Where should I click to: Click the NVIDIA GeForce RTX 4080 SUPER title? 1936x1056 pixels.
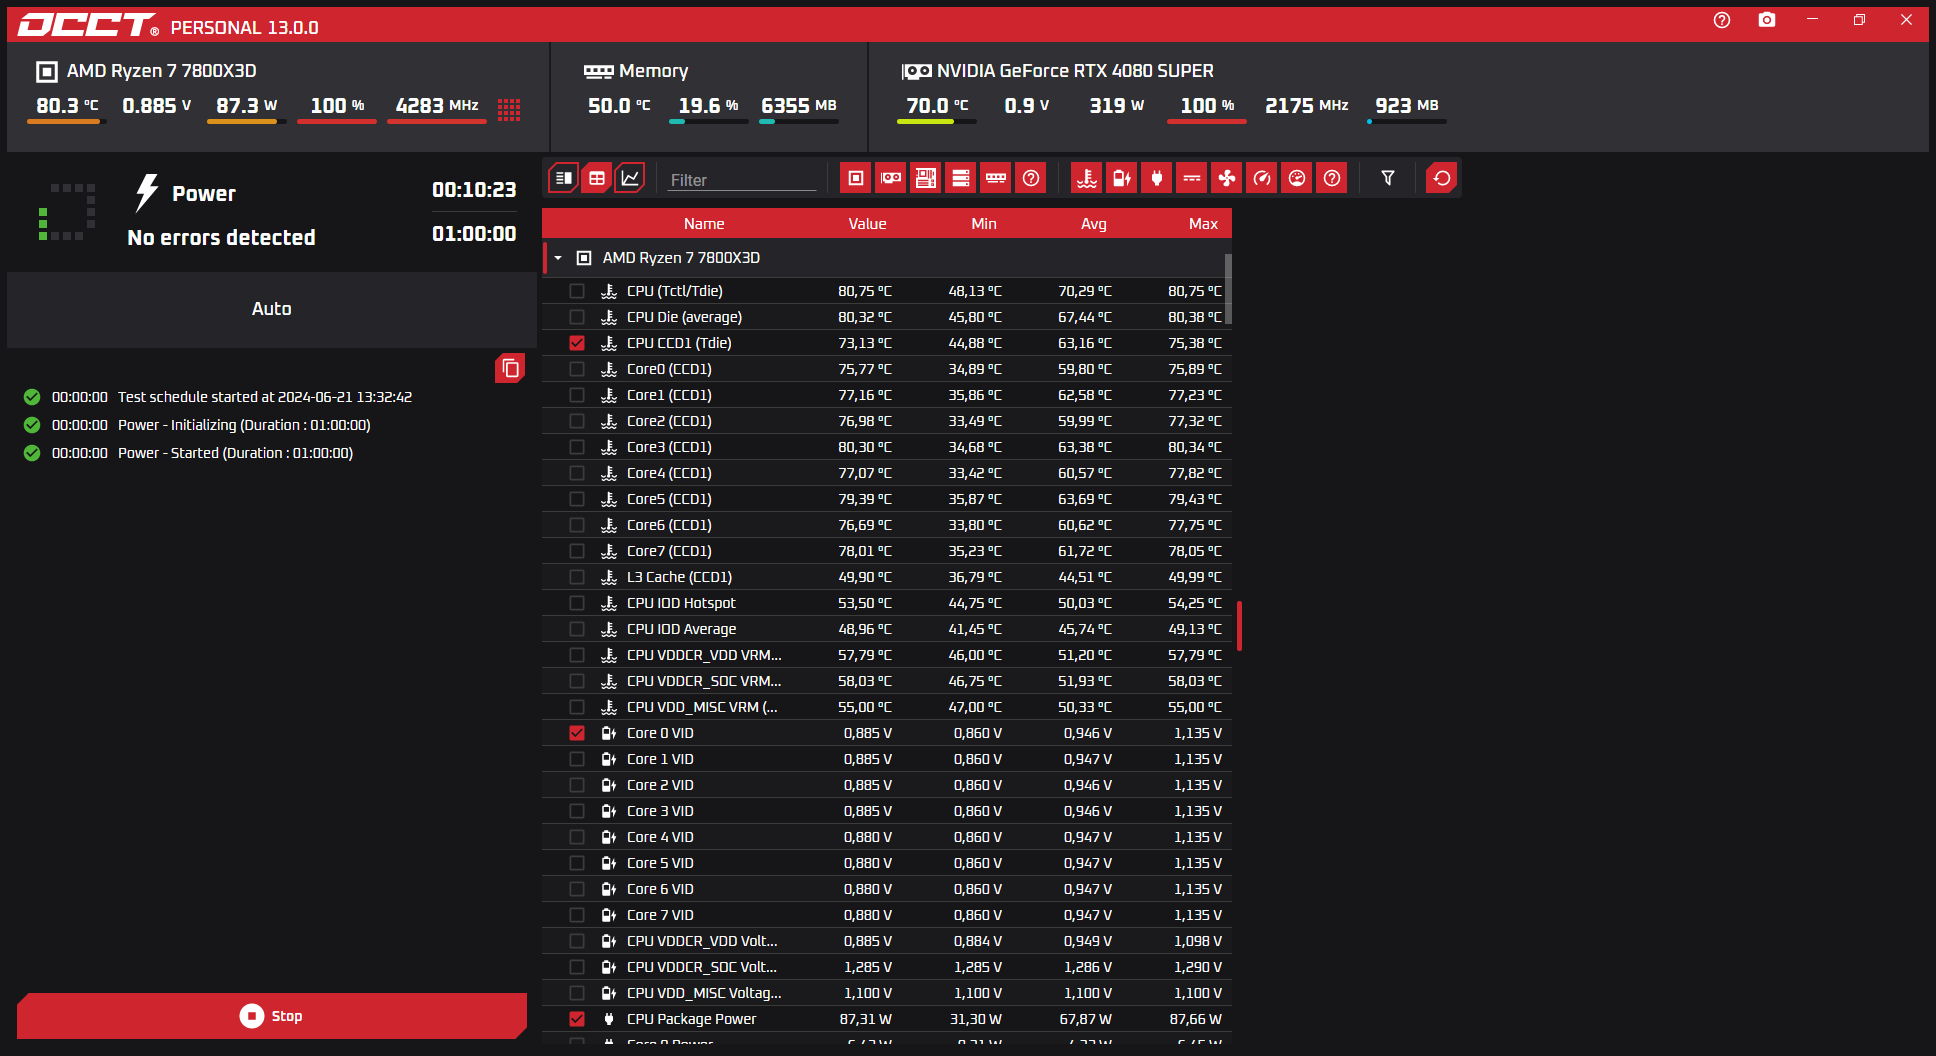1075,71
